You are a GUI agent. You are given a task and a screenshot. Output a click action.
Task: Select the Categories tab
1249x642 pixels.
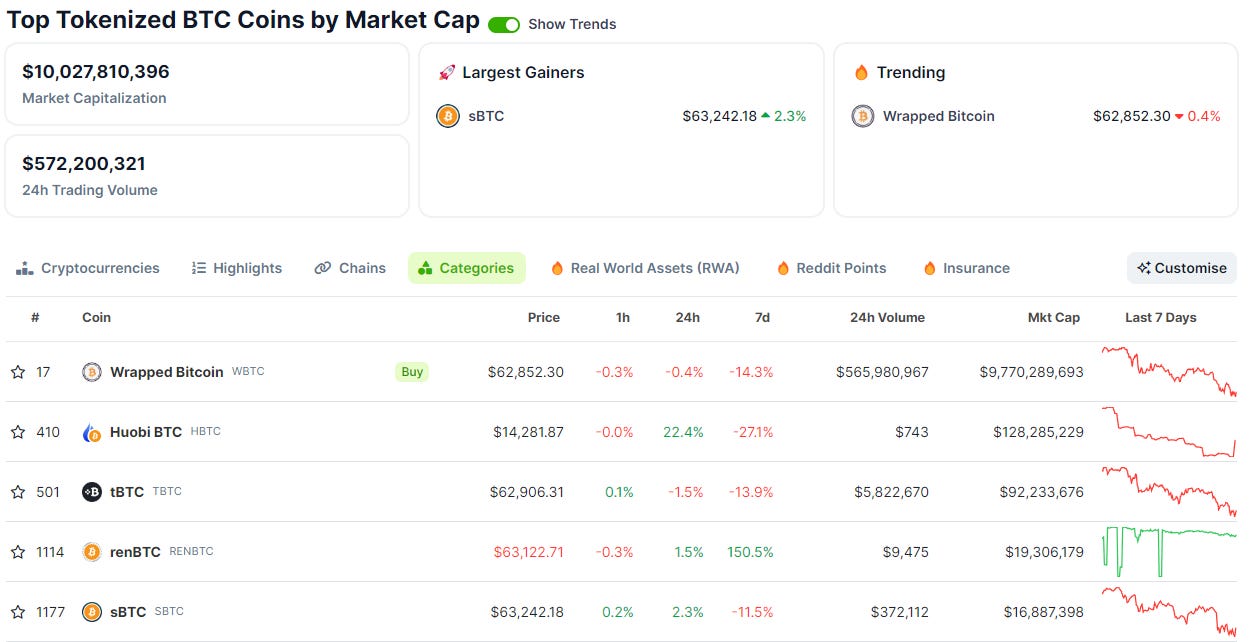467,268
